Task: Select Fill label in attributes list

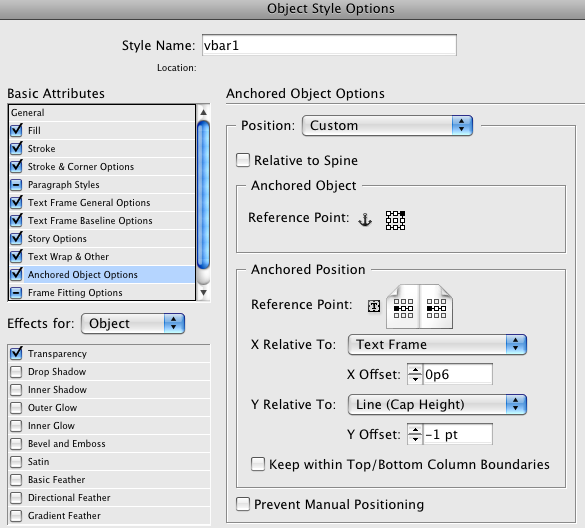Action: pos(34,131)
